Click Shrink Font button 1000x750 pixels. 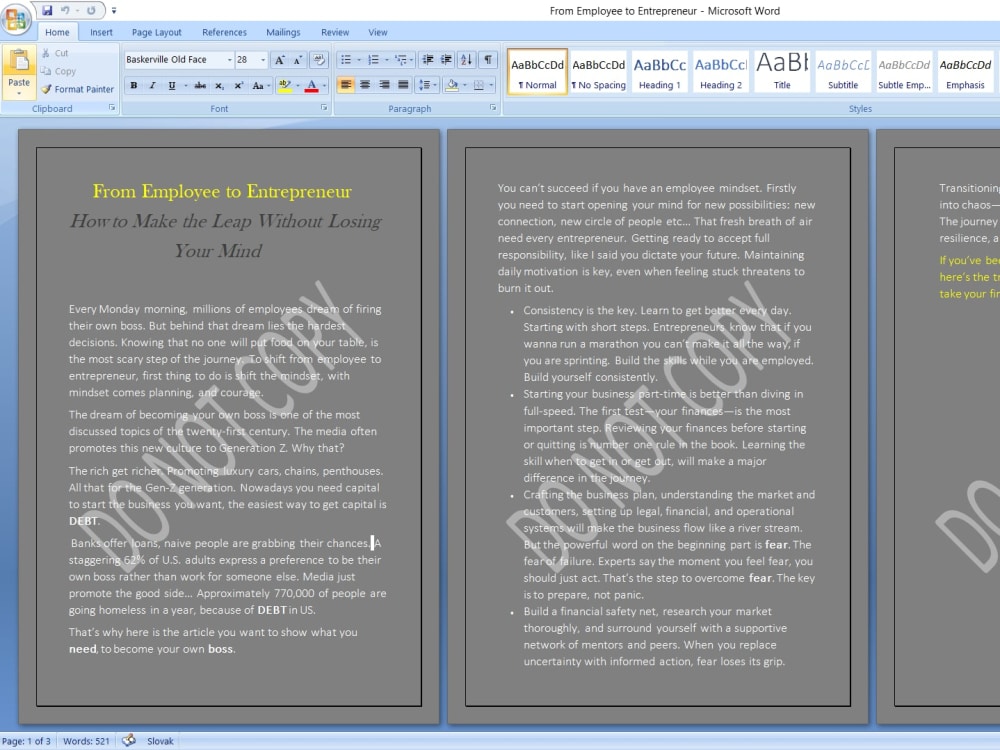tap(297, 60)
